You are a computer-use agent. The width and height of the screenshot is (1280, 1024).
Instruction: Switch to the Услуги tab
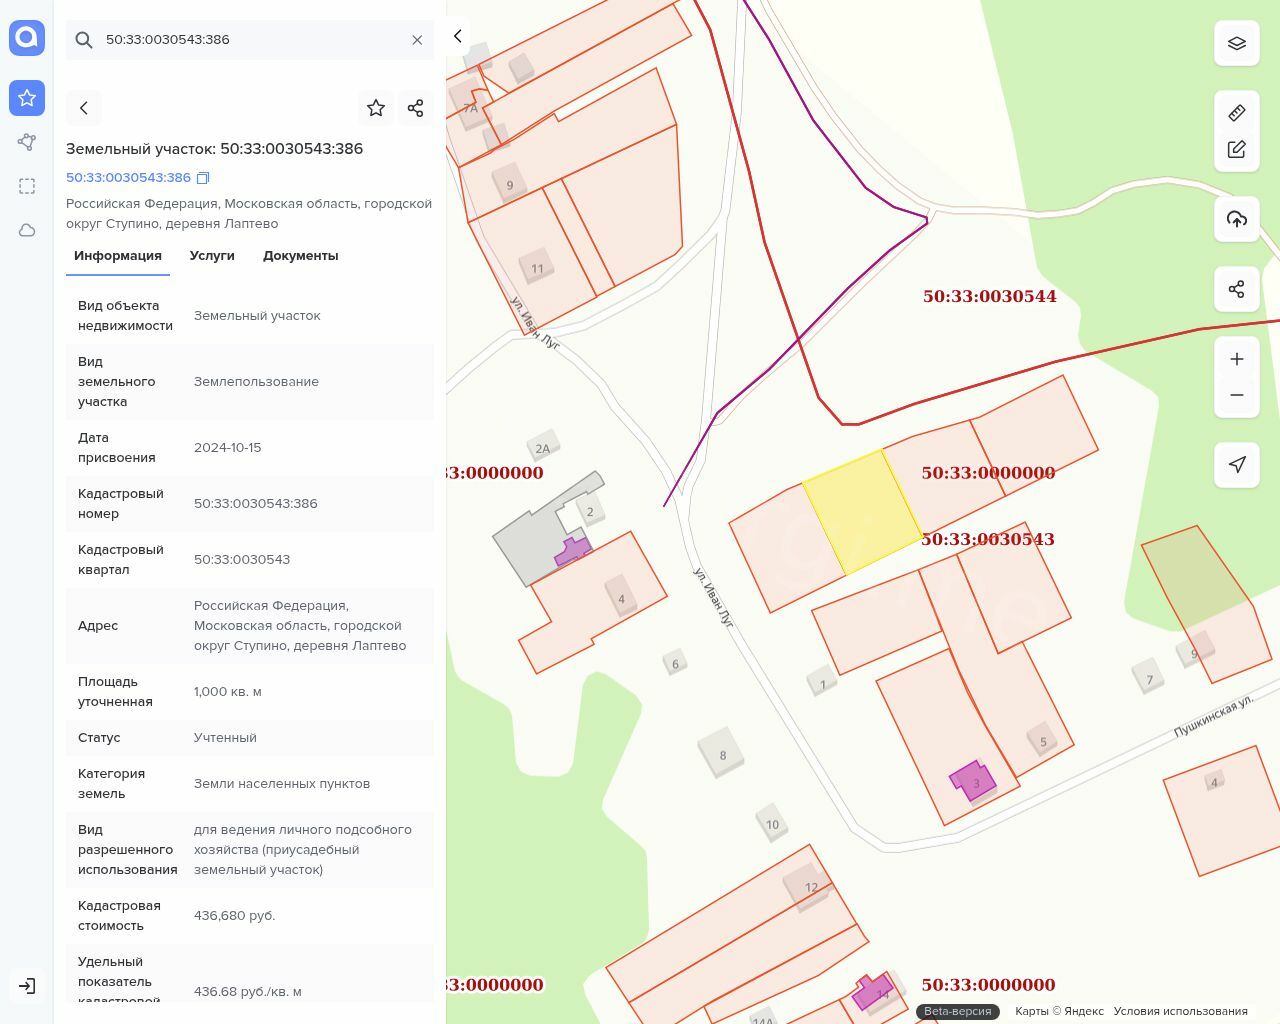[x=212, y=256]
